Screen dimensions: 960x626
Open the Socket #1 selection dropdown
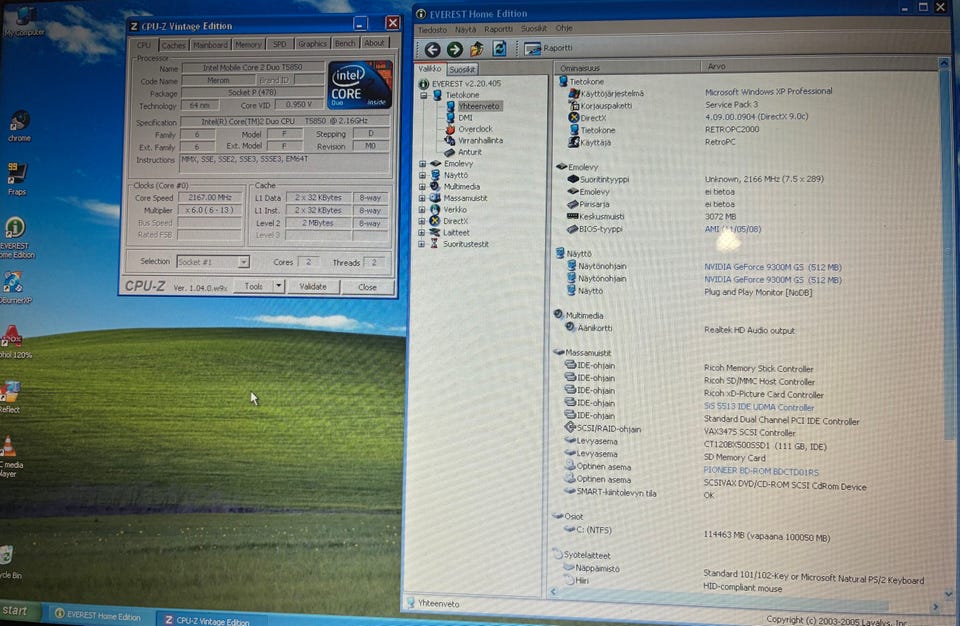244,262
